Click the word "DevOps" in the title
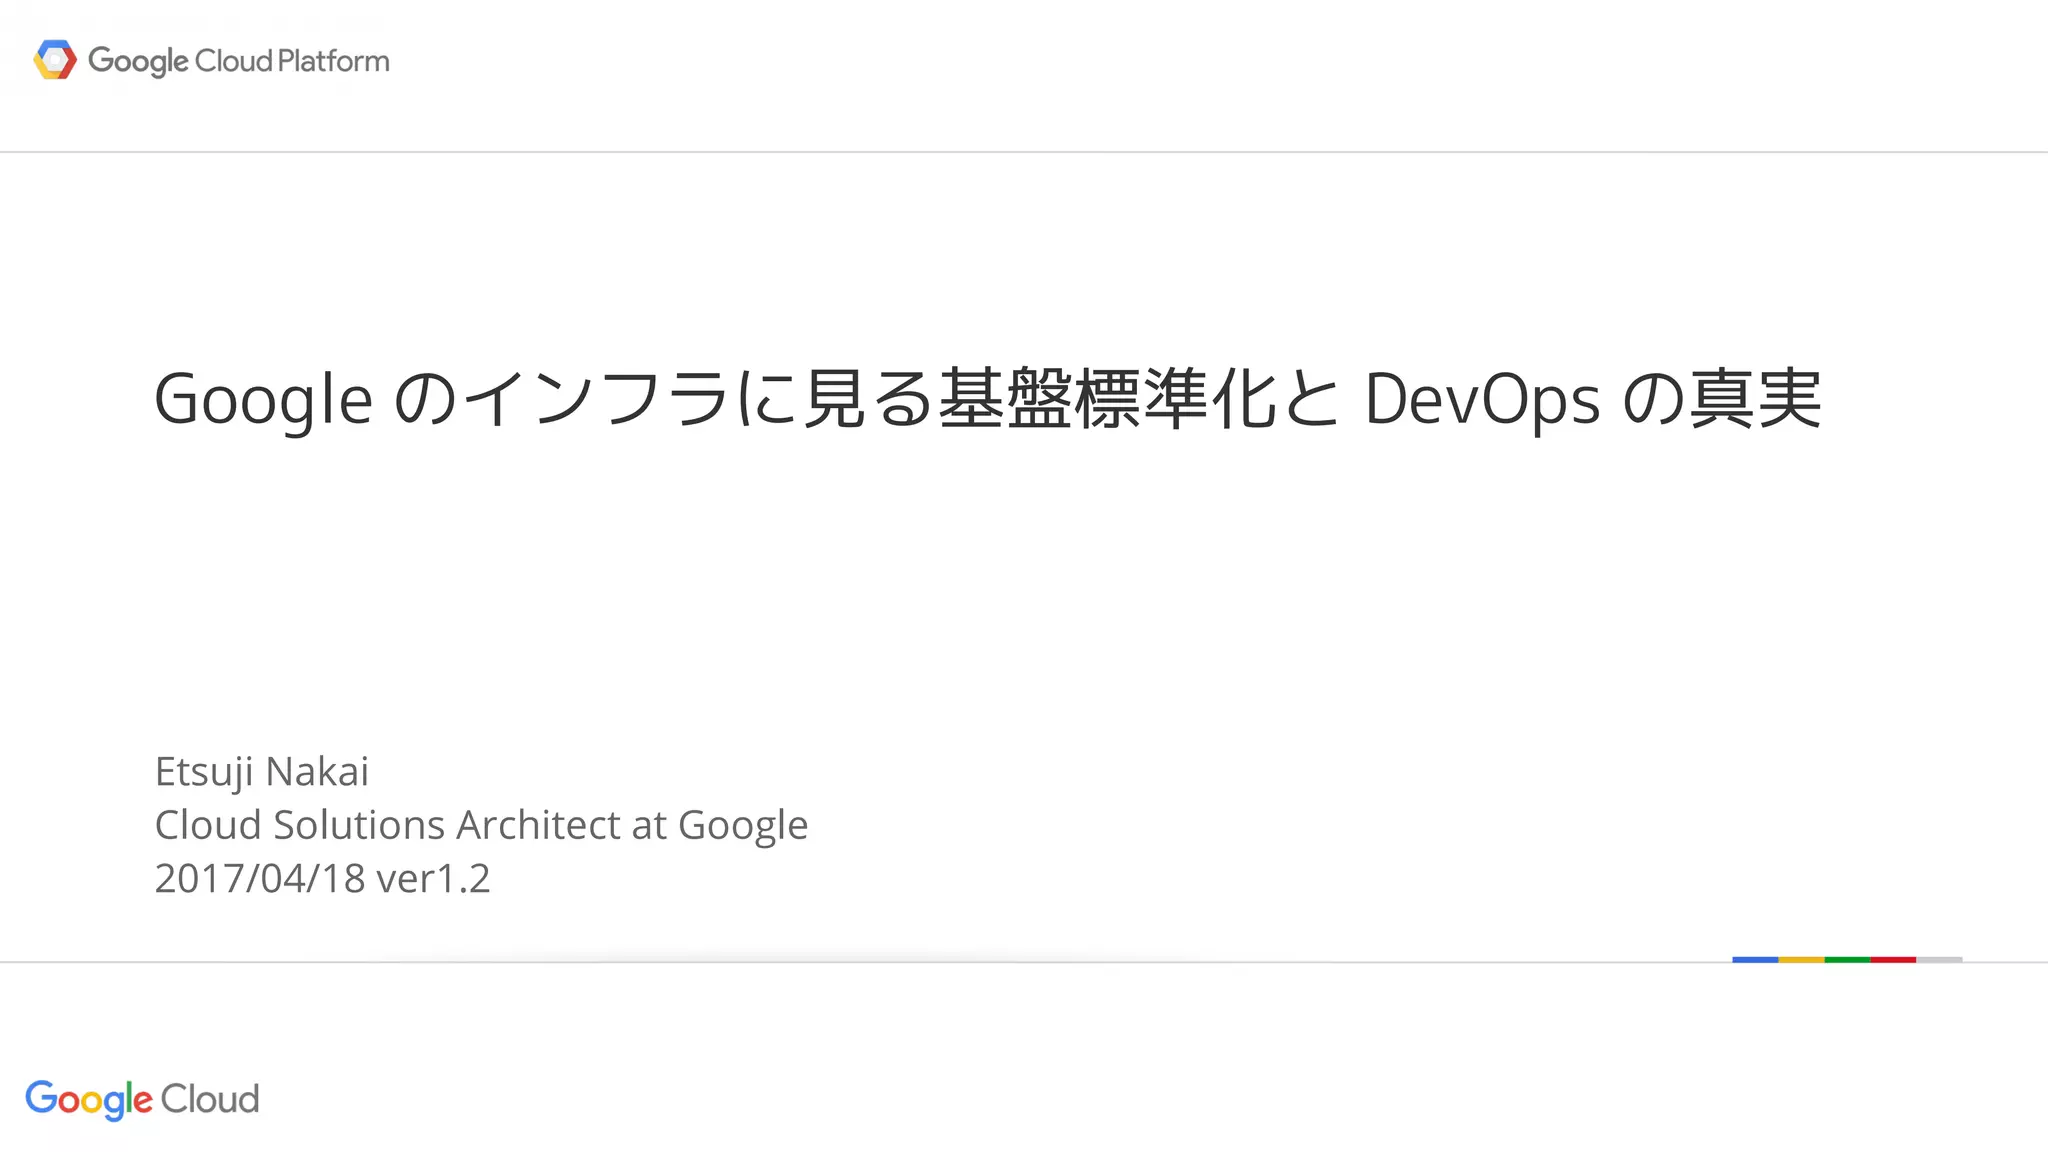 [1482, 400]
